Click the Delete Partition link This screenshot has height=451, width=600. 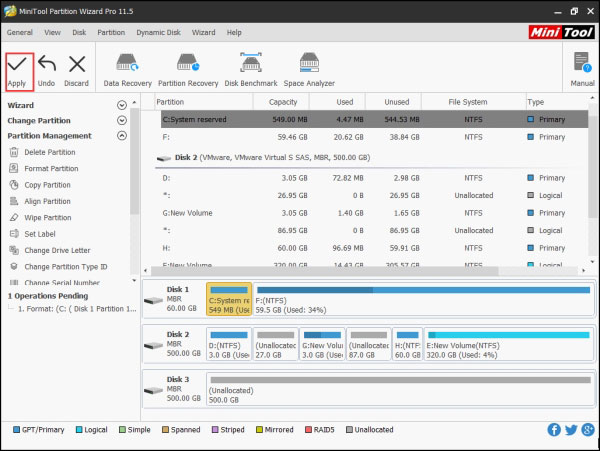[x=50, y=152]
